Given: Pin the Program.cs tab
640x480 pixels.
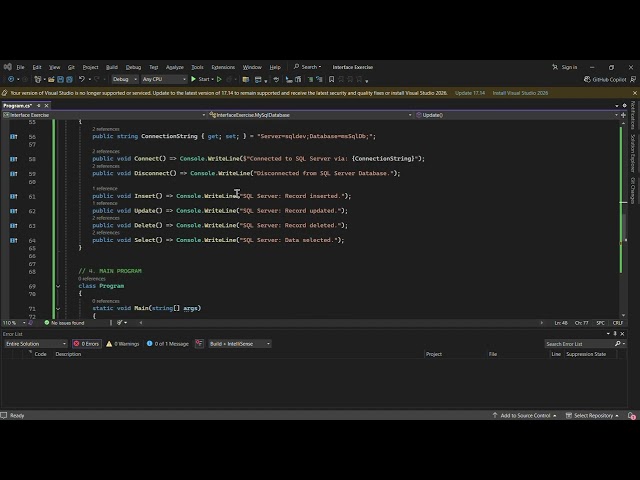Looking at the screenshot, I should 39,106.
